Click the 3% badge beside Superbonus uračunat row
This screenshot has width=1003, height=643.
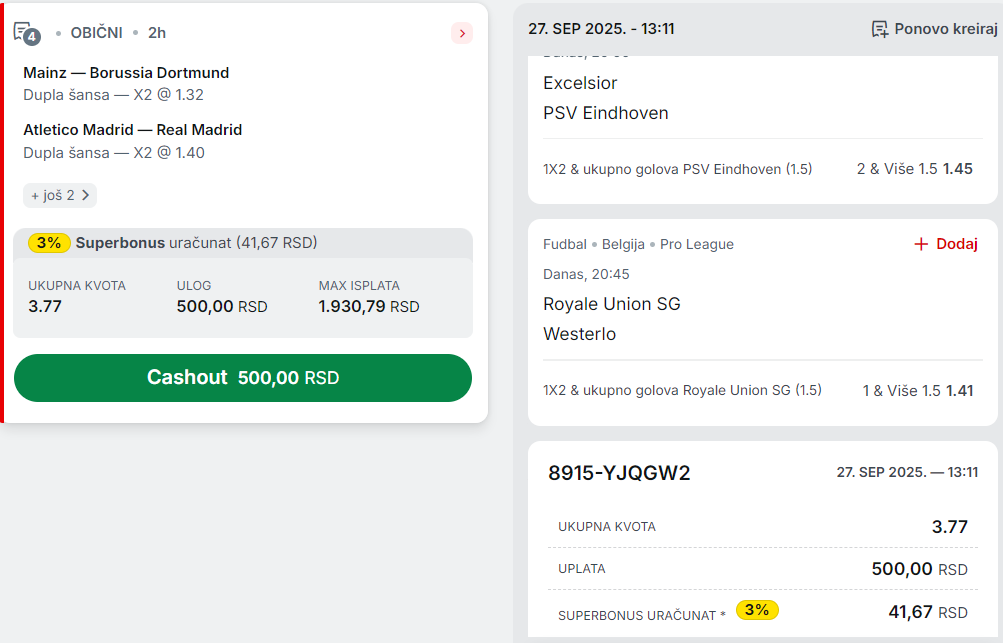coord(757,610)
